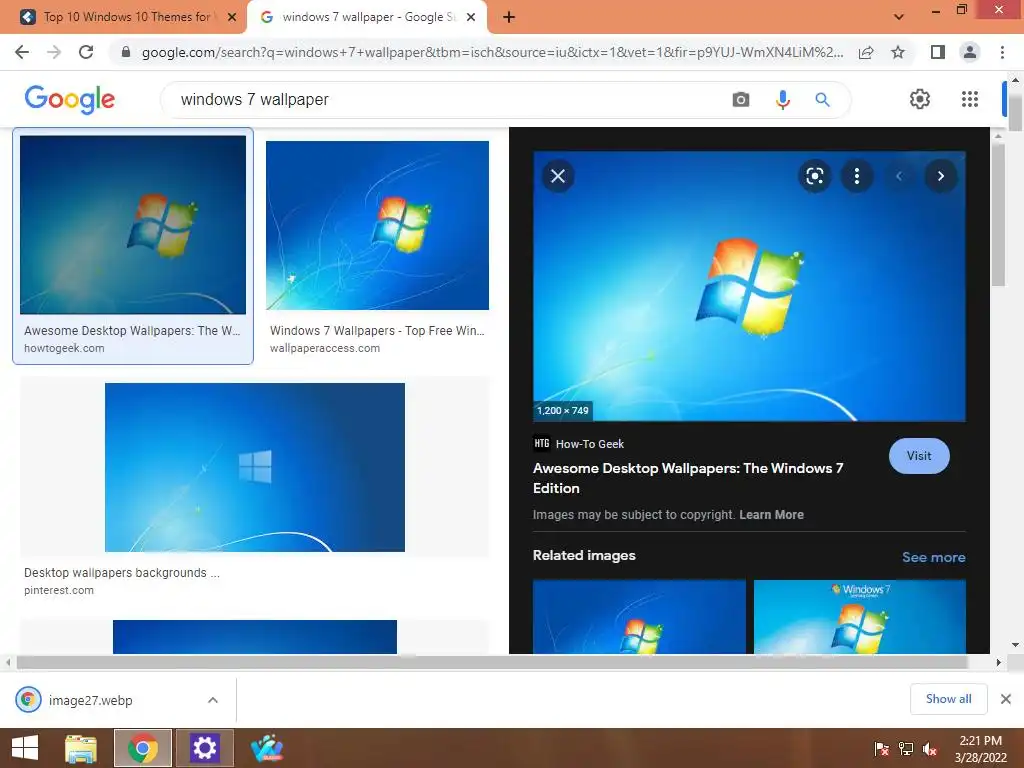Open the related image labeled Windows 7
Screen dimensions: 1024x768
[x=859, y=616]
